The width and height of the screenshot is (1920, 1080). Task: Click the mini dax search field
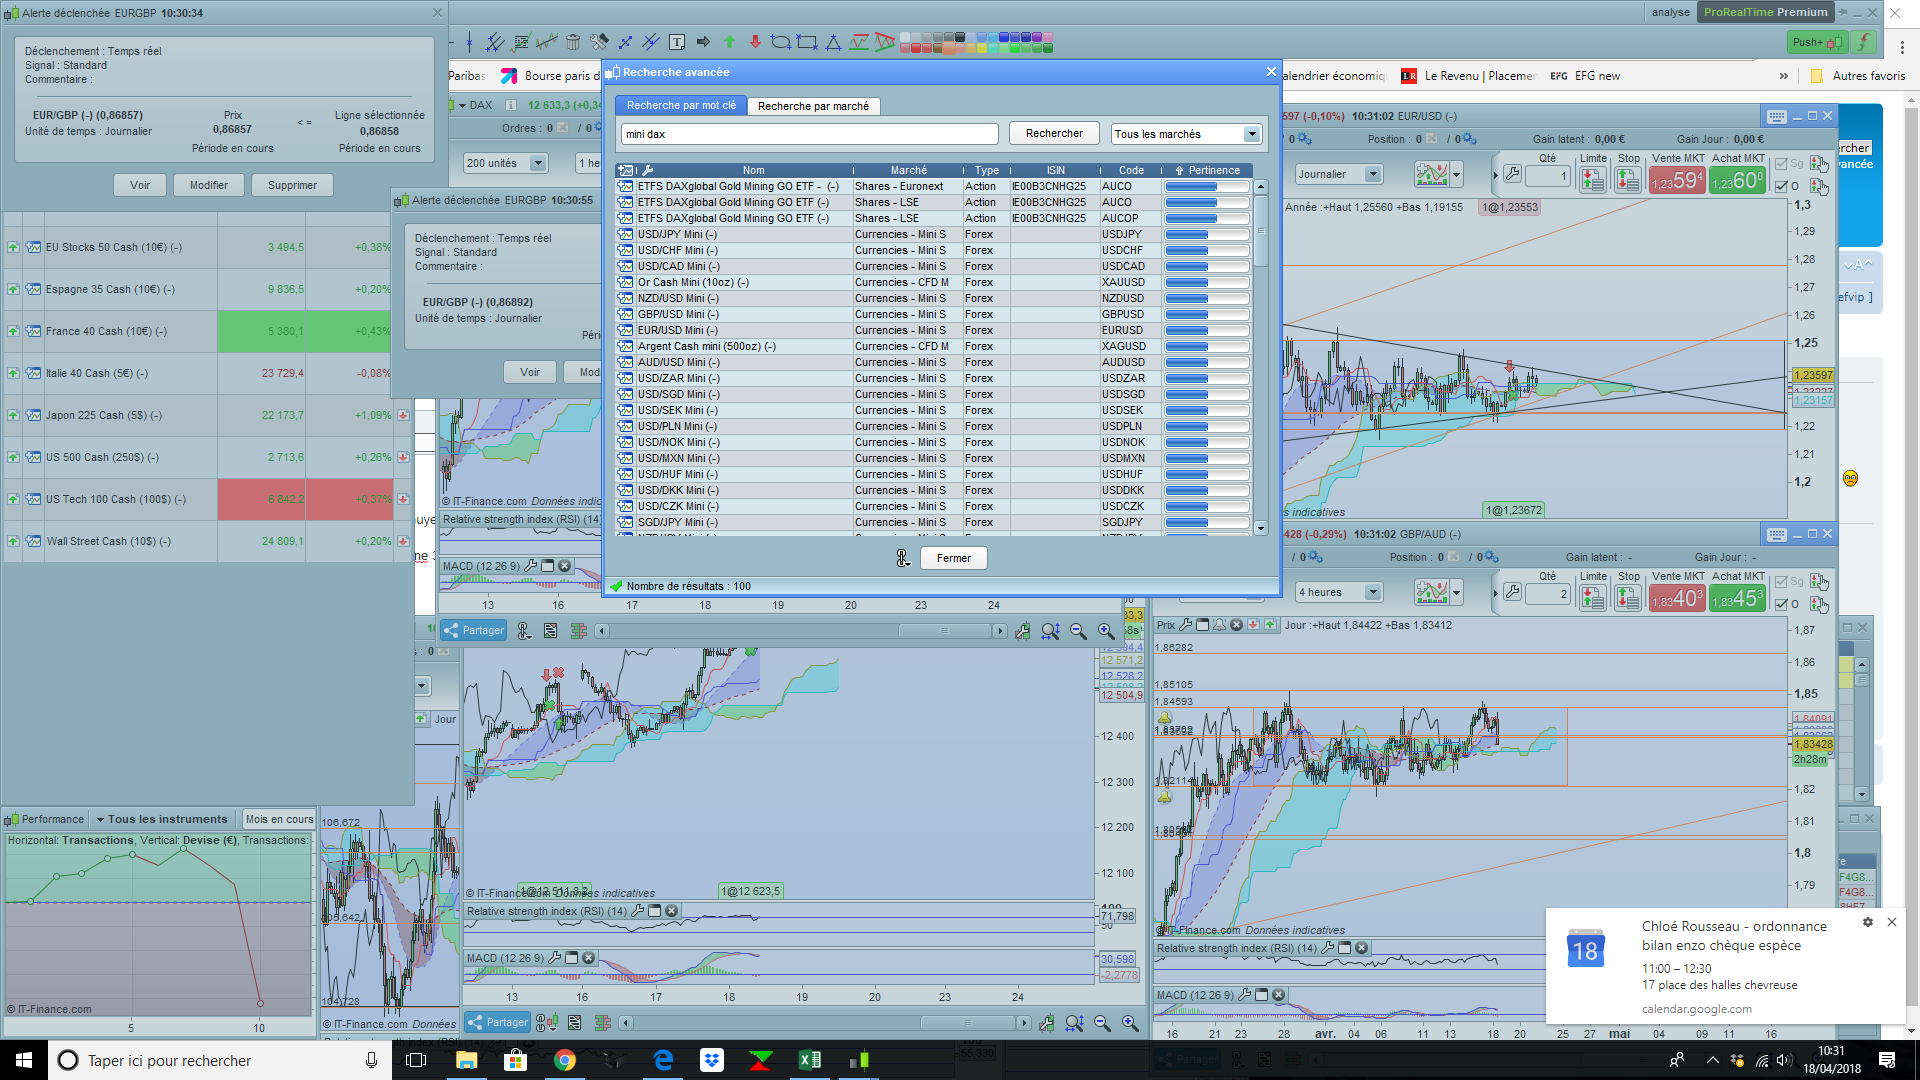[x=809, y=134]
